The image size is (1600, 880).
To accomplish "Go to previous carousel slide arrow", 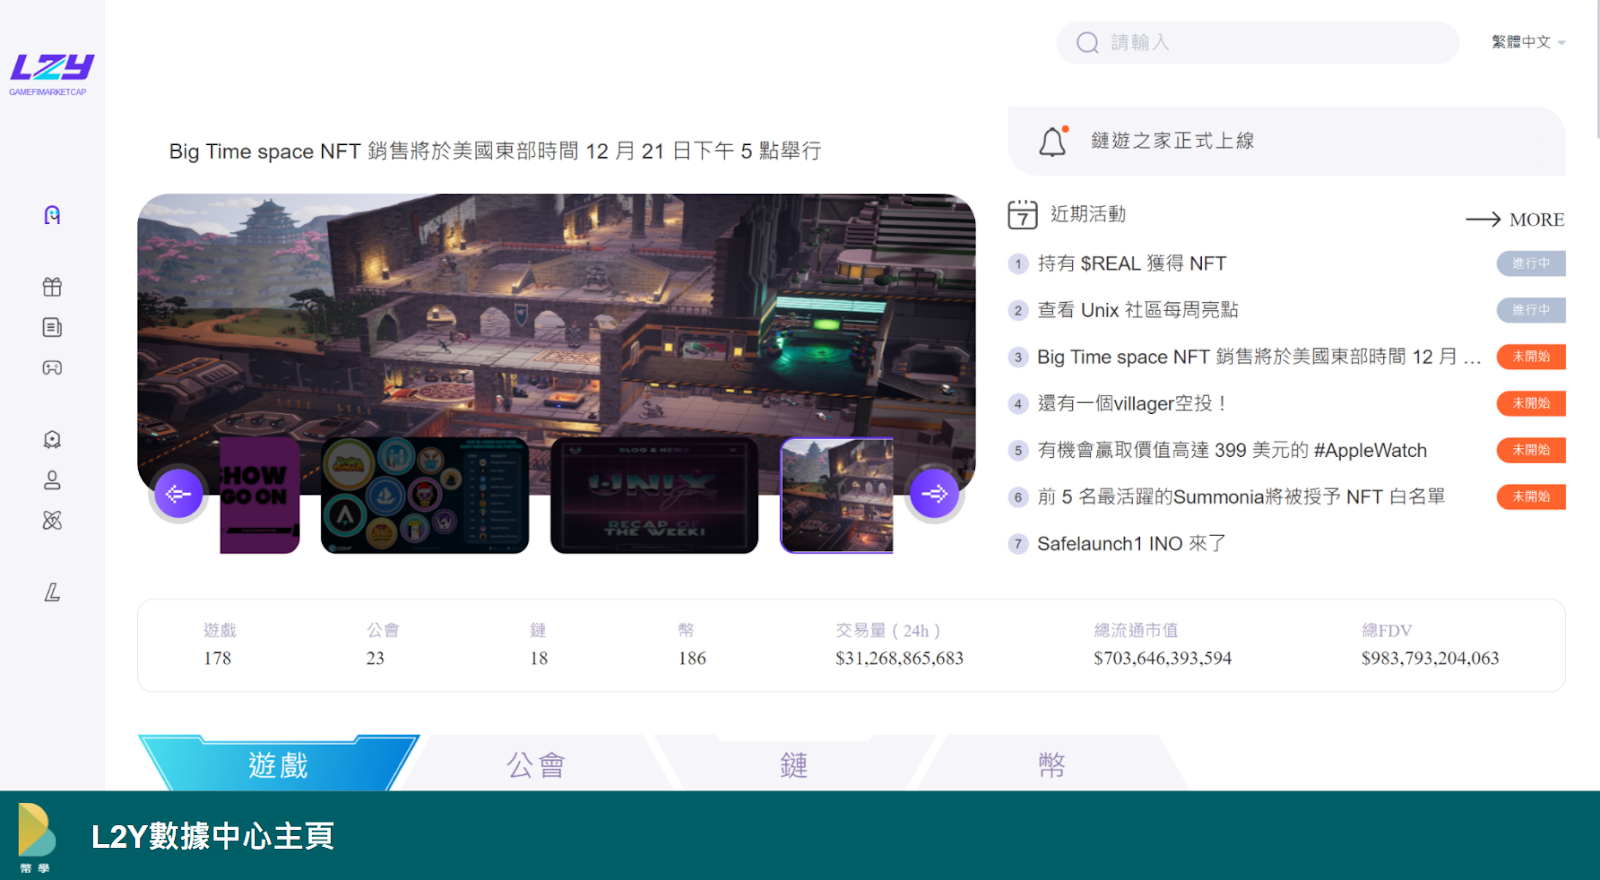I will [x=178, y=494].
